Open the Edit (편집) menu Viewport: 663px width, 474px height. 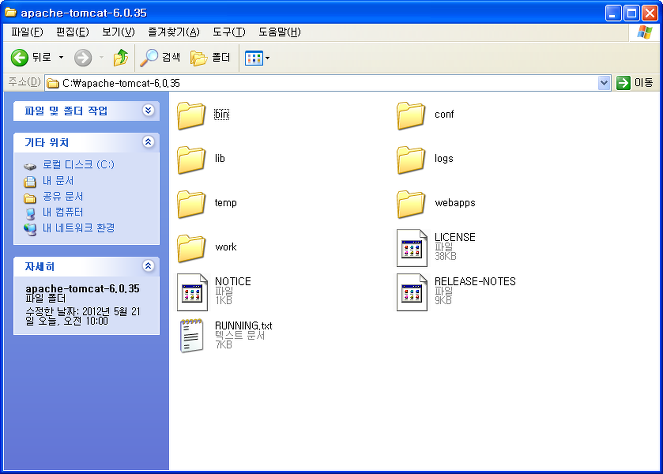click(72, 32)
